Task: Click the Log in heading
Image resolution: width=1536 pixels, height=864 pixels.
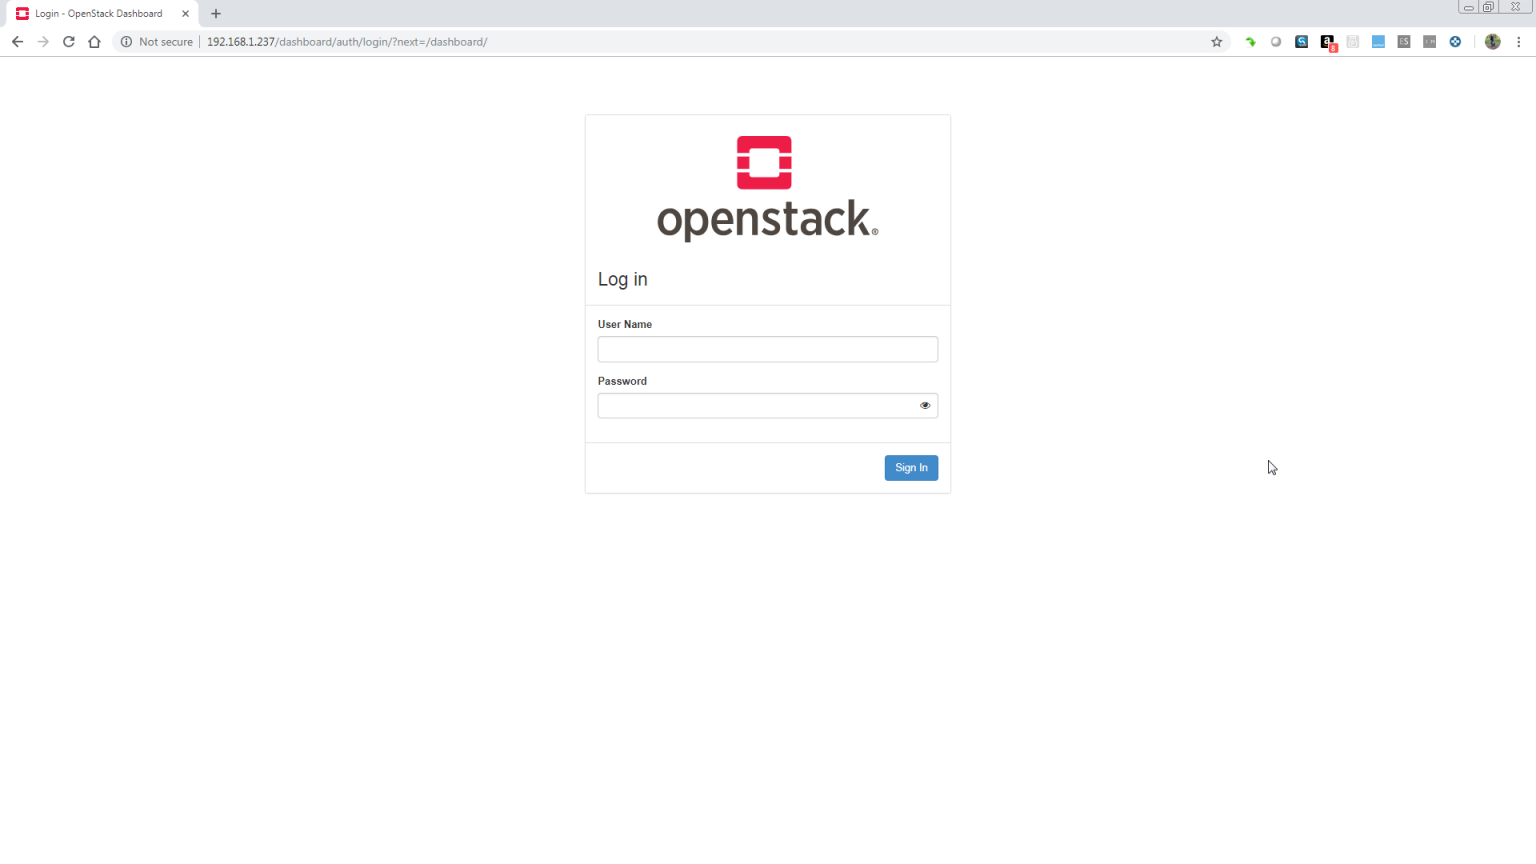Action: coord(623,280)
